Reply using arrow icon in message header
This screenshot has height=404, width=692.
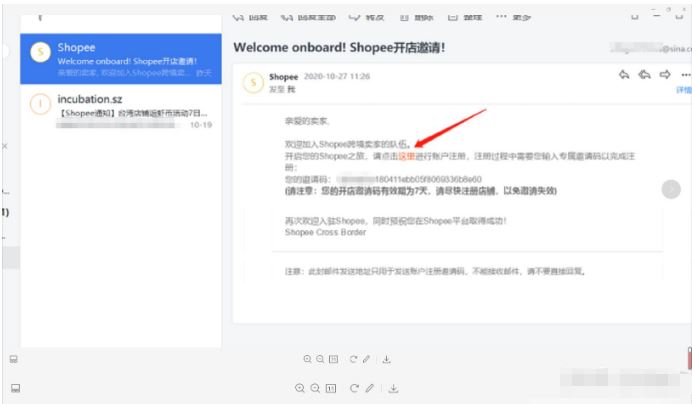click(624, 75)
